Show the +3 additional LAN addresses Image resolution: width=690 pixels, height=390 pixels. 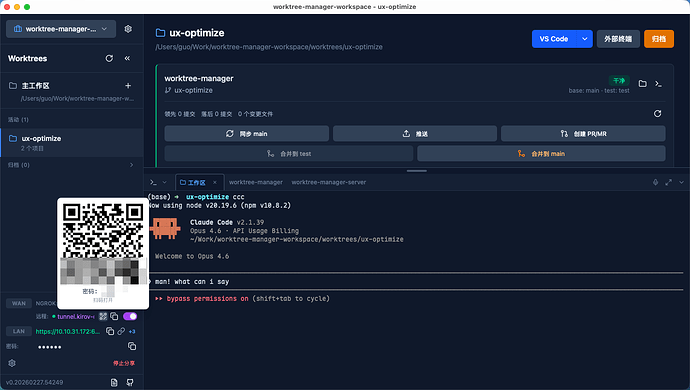(132, 331)
